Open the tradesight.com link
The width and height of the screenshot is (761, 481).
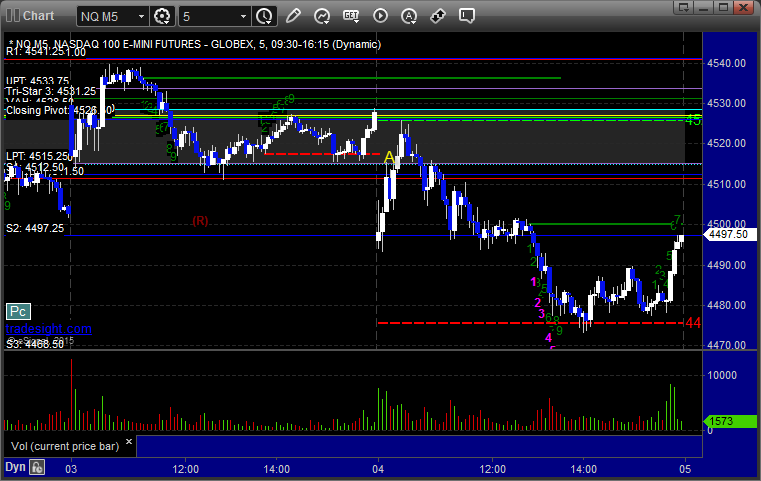coord(49,329)
